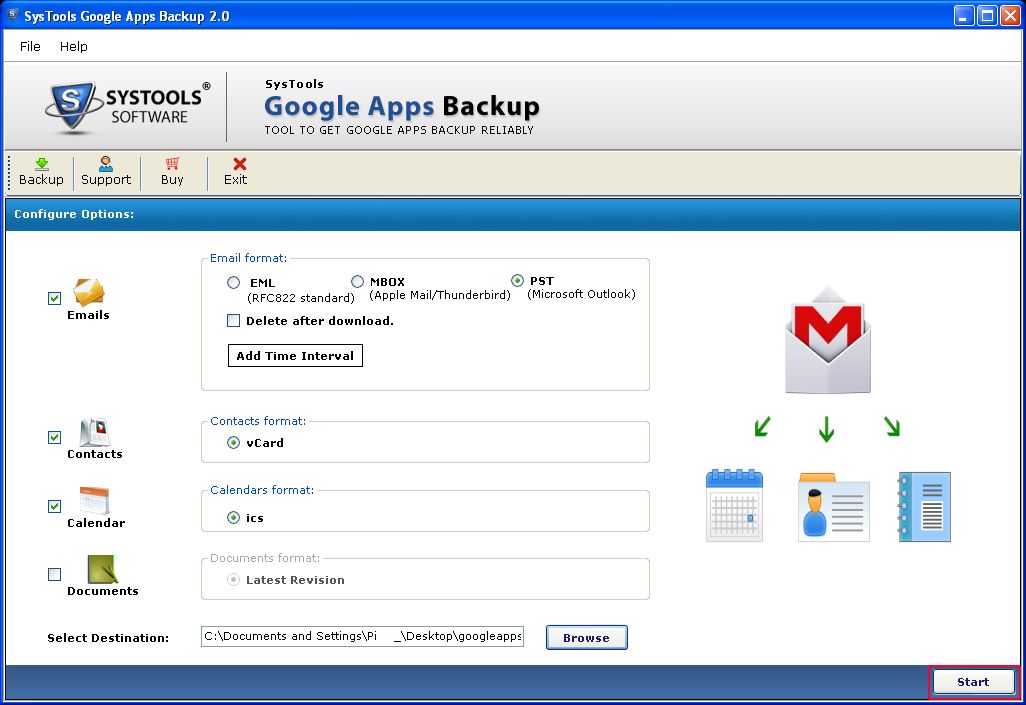Screen dimensions: 1026x705
Task: Minimize the Google Apps Backup window
Action: [x=963, y=16]
